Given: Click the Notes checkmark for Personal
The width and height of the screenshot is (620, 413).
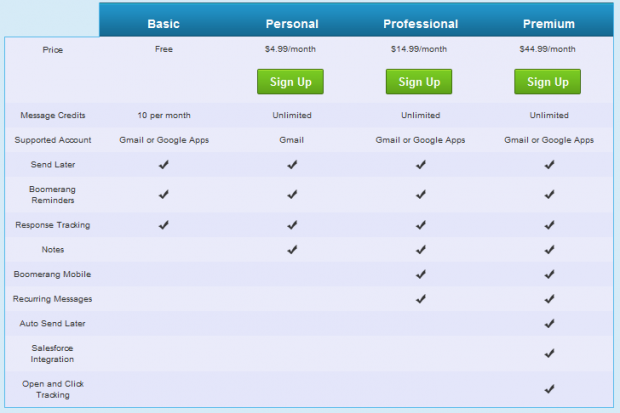Looking at the screenshot, I should (x=292, y=250).
